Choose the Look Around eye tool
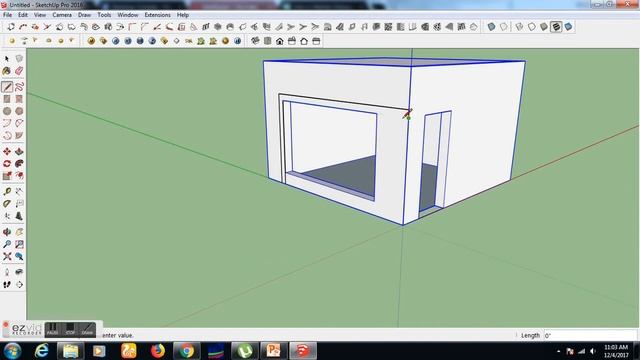Image resolution: width=640 pixels, height=360 pixels. pos(19,272)
